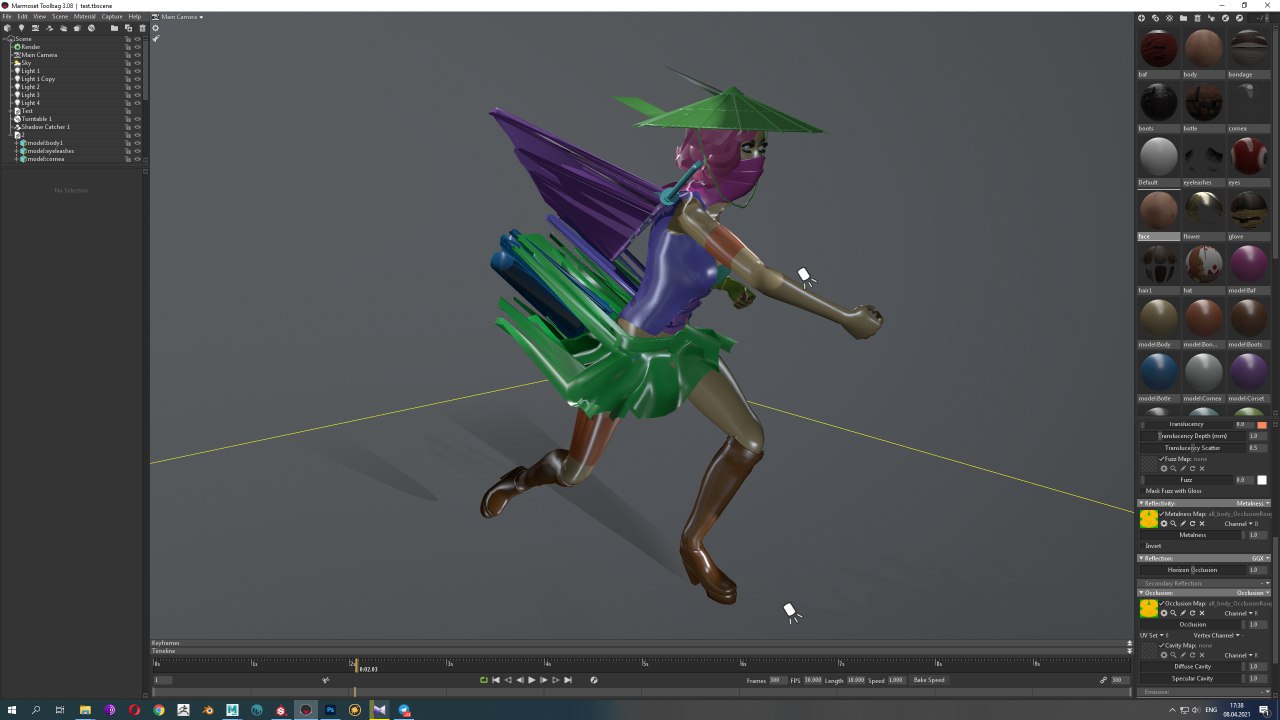Toggle Shadow Catcher 1 visibility
The height and width of the screenshot is (720, 1280).
coord(137,127)
